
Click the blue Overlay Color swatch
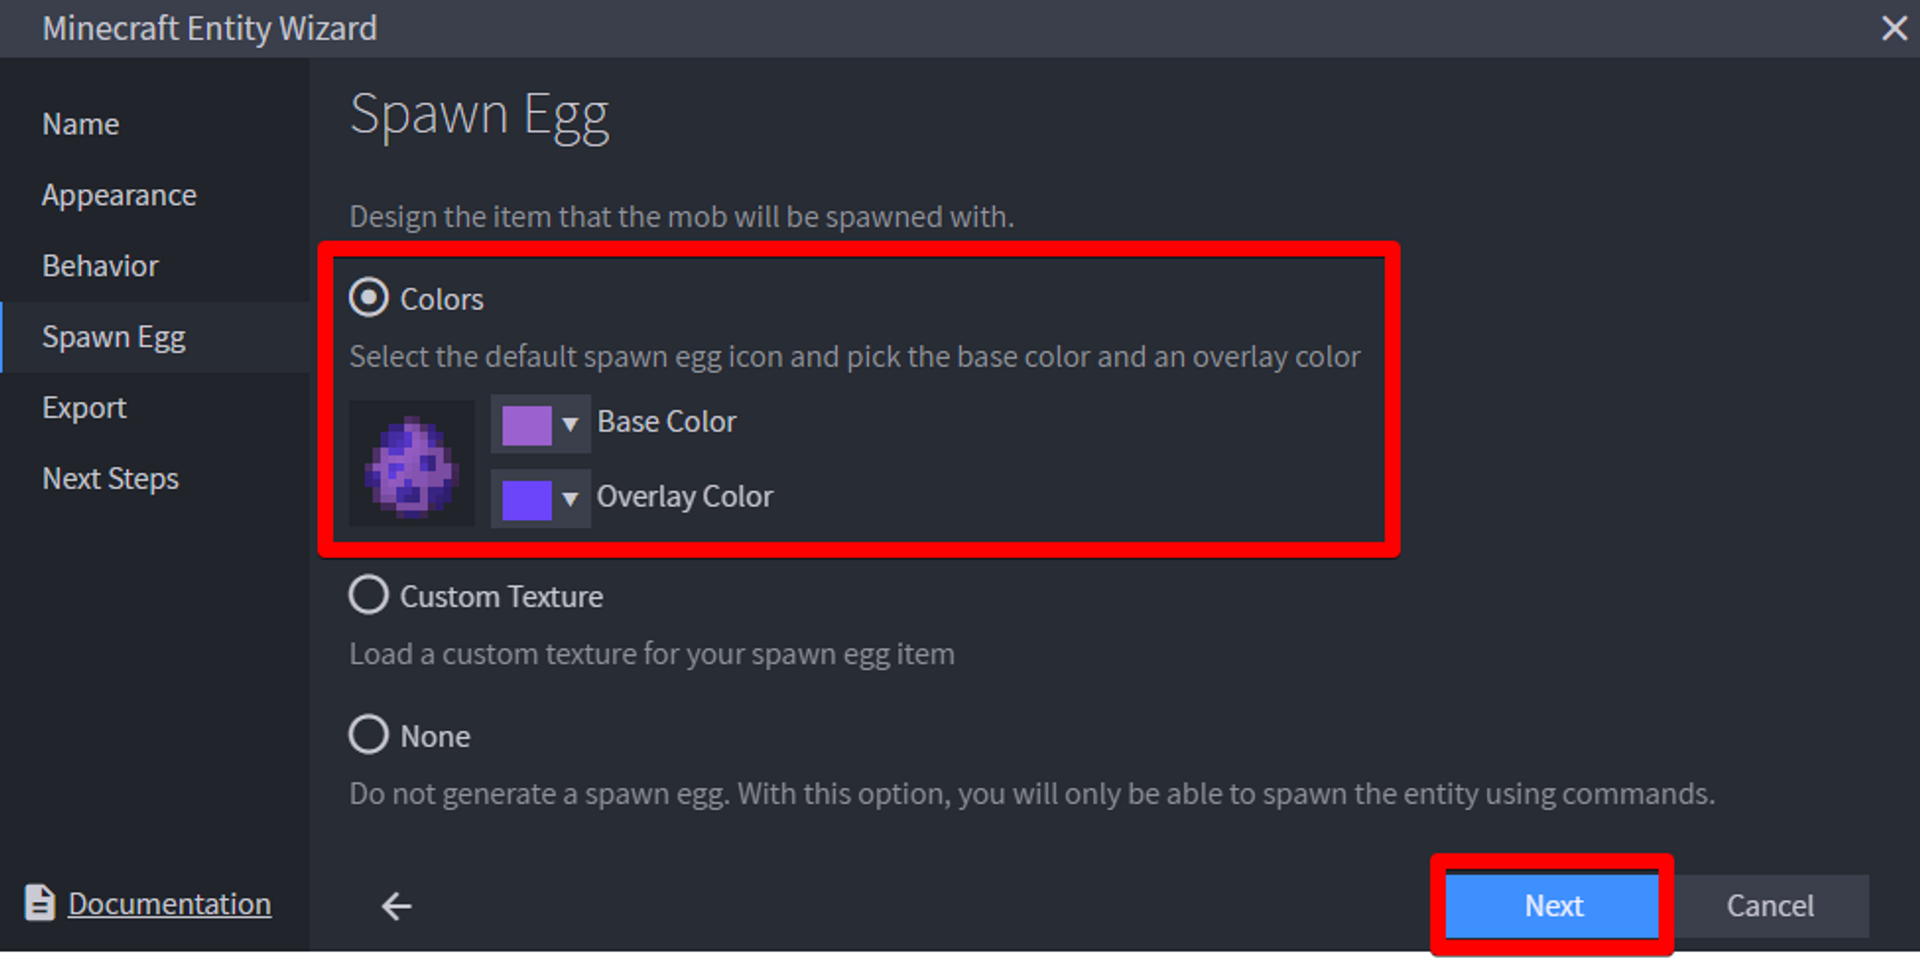[526, 500]
